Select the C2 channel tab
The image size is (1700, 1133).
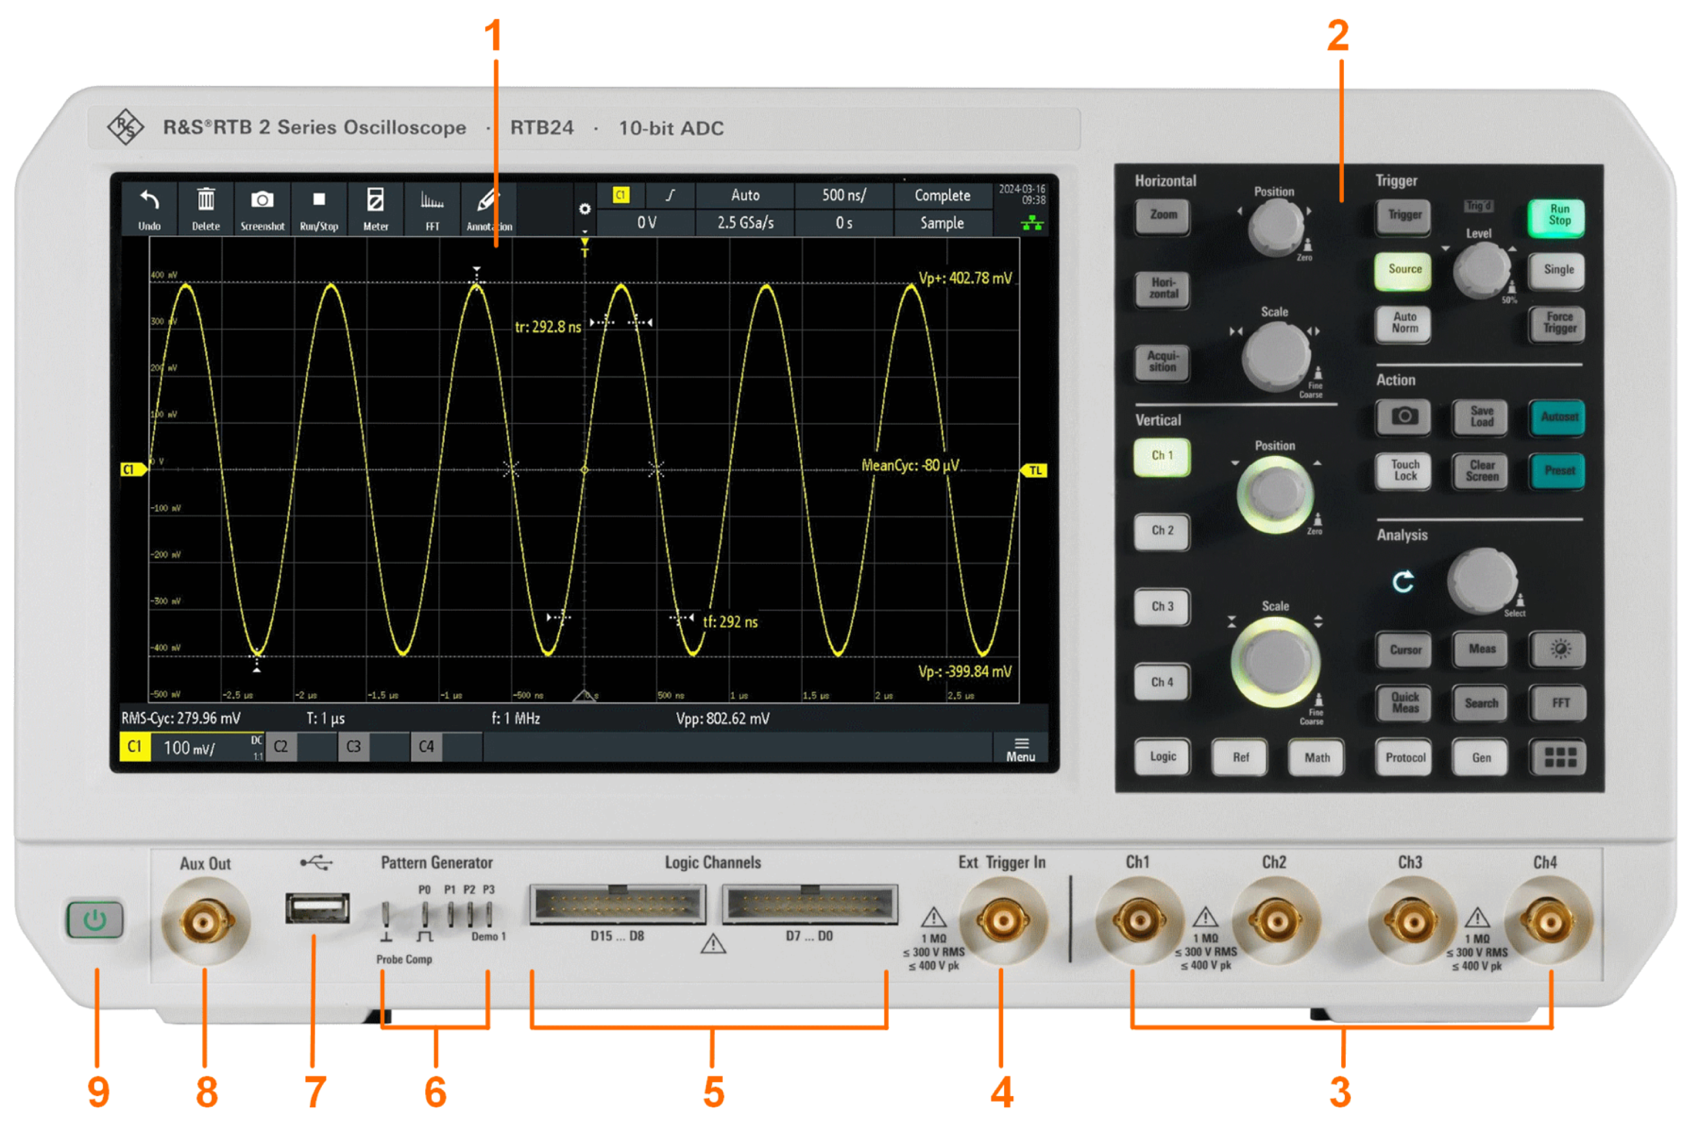click(281, 746)
